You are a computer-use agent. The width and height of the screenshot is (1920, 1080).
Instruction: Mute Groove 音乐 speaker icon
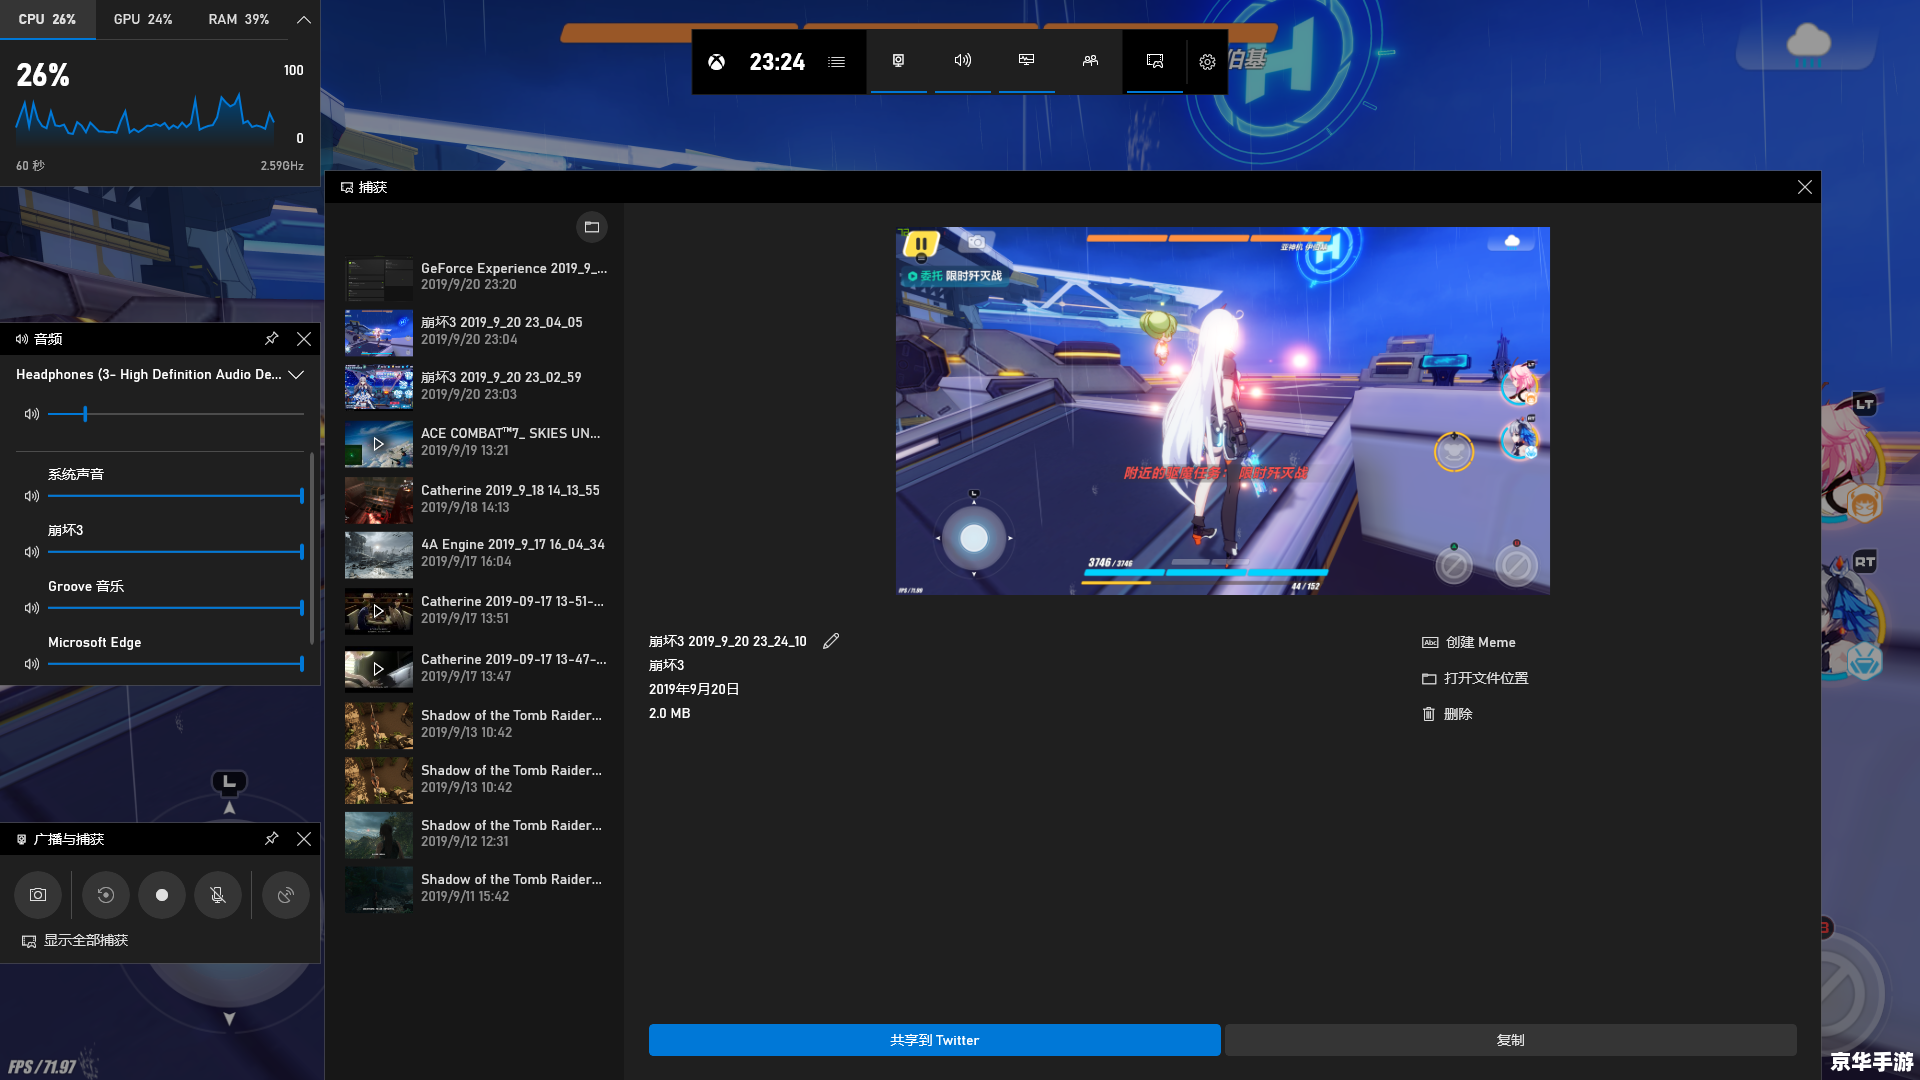(32, 608)
